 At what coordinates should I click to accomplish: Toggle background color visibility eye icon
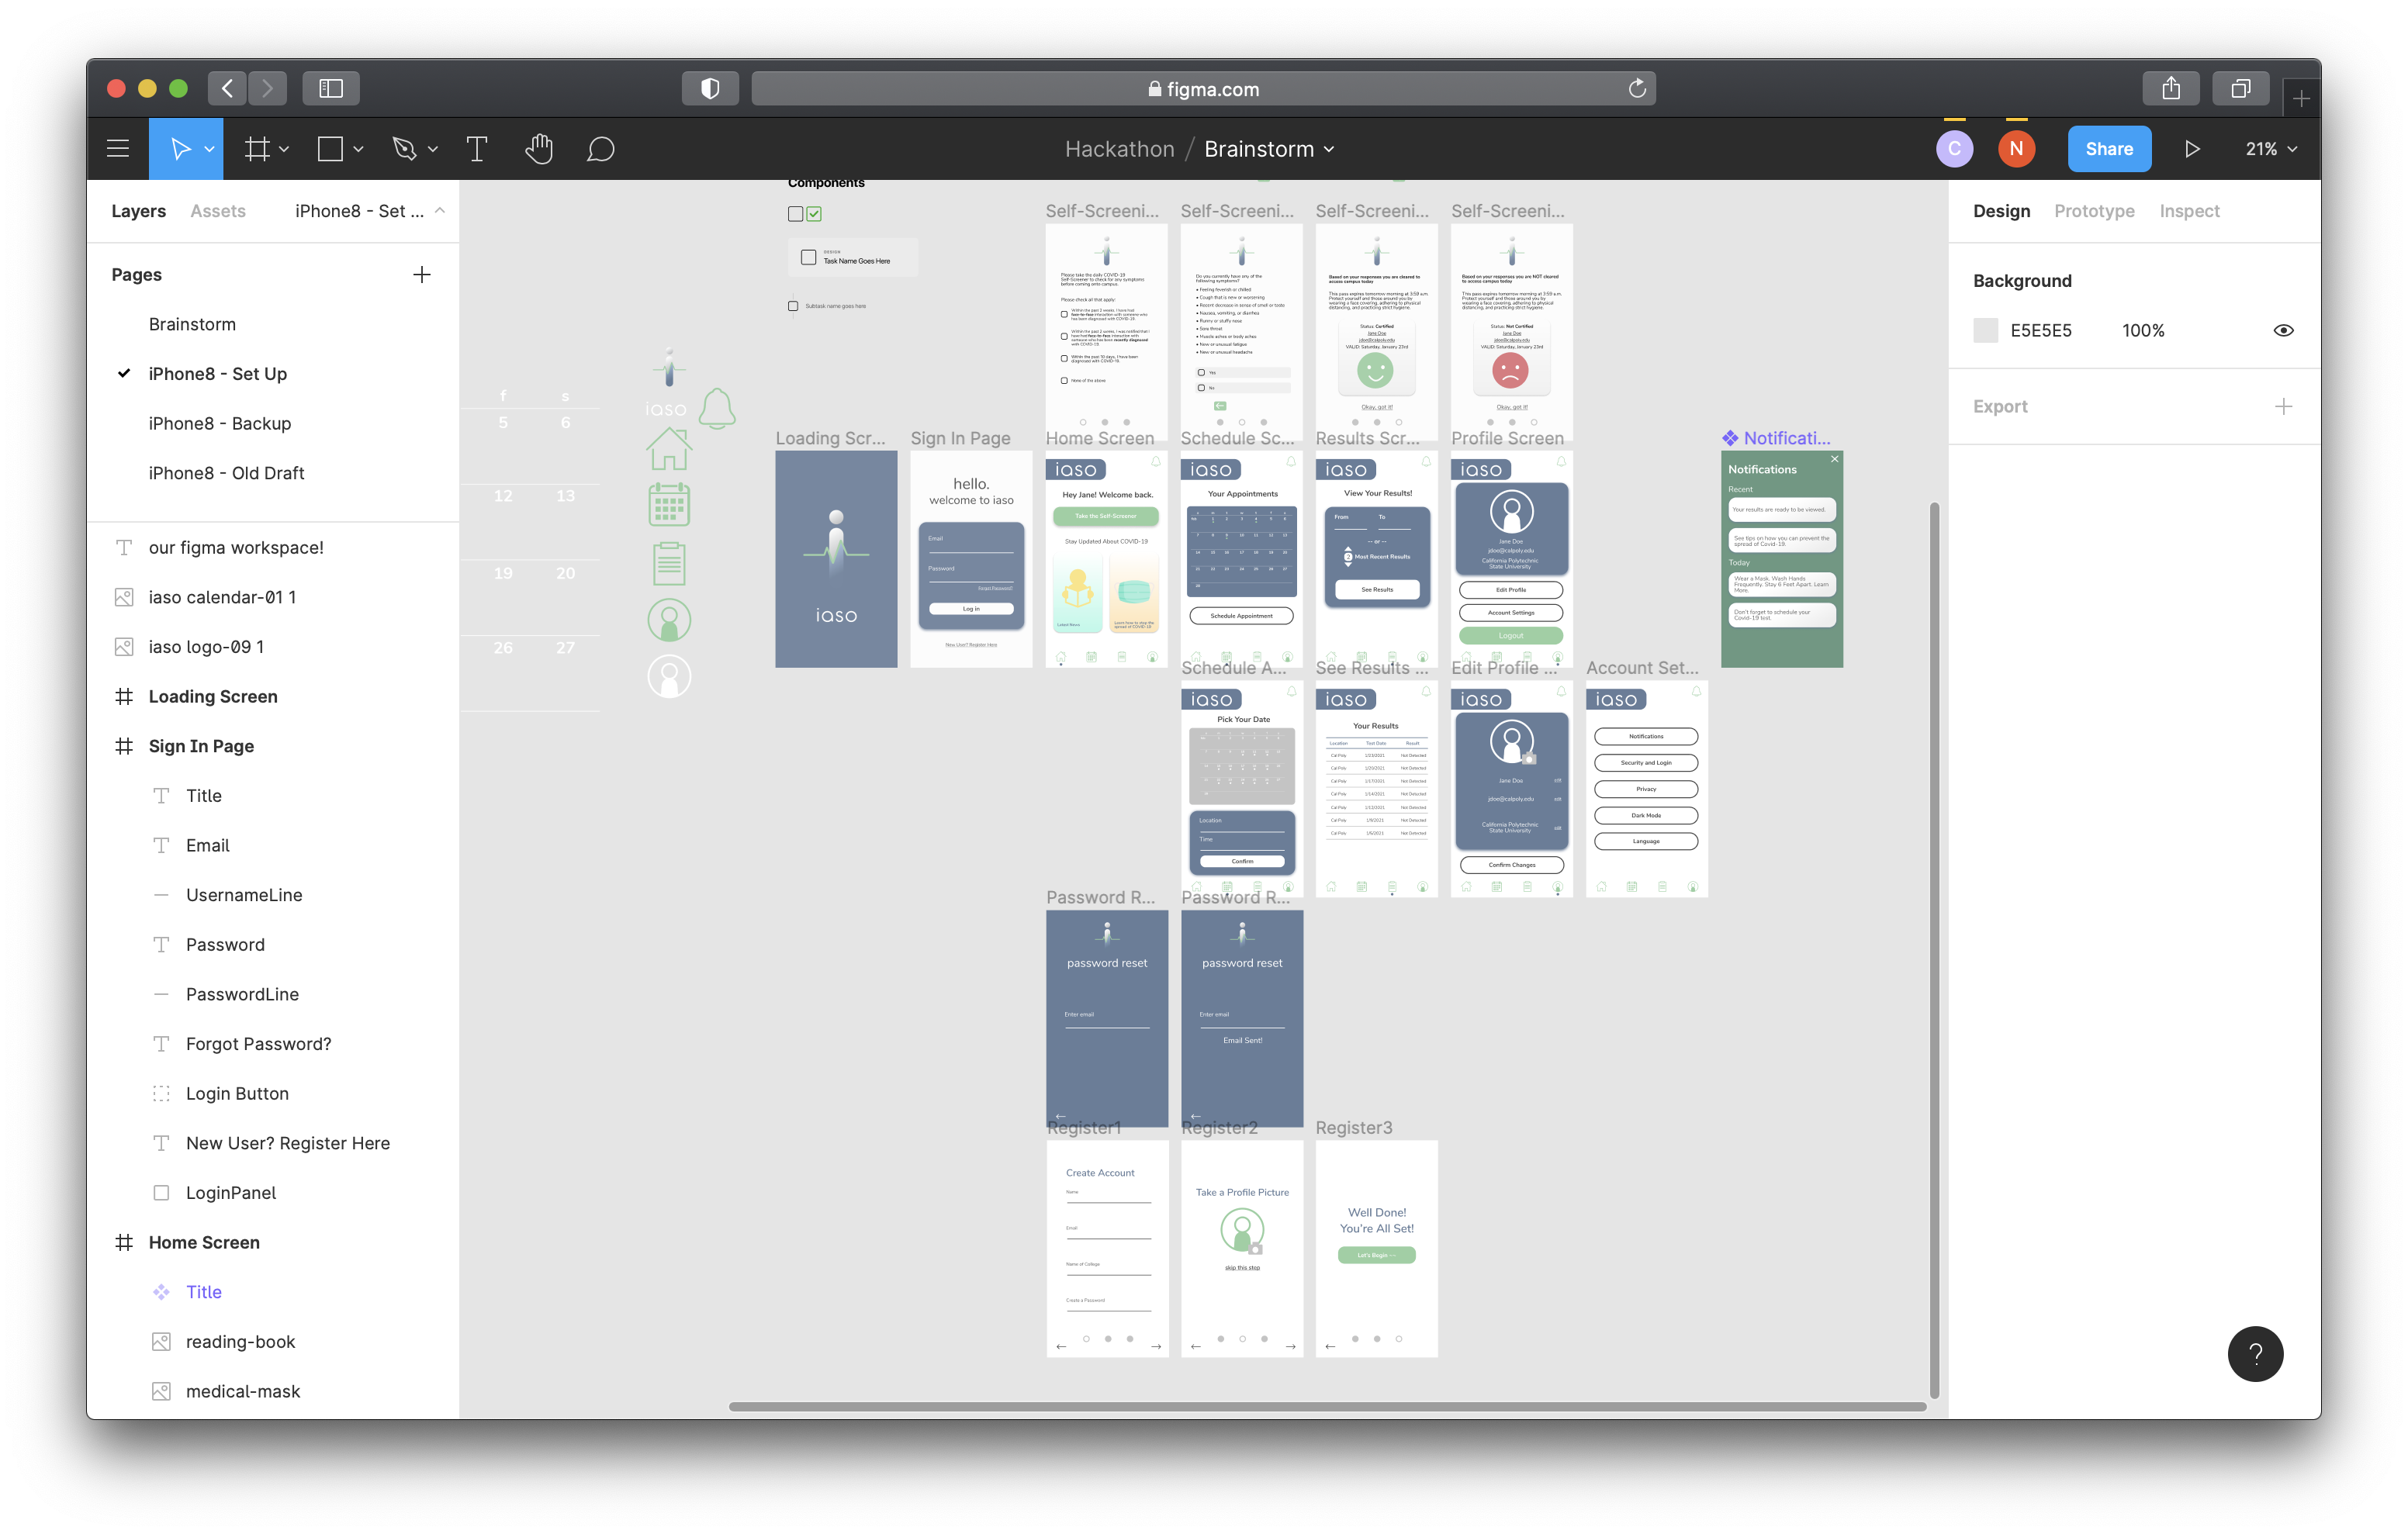click(2283, 331)
